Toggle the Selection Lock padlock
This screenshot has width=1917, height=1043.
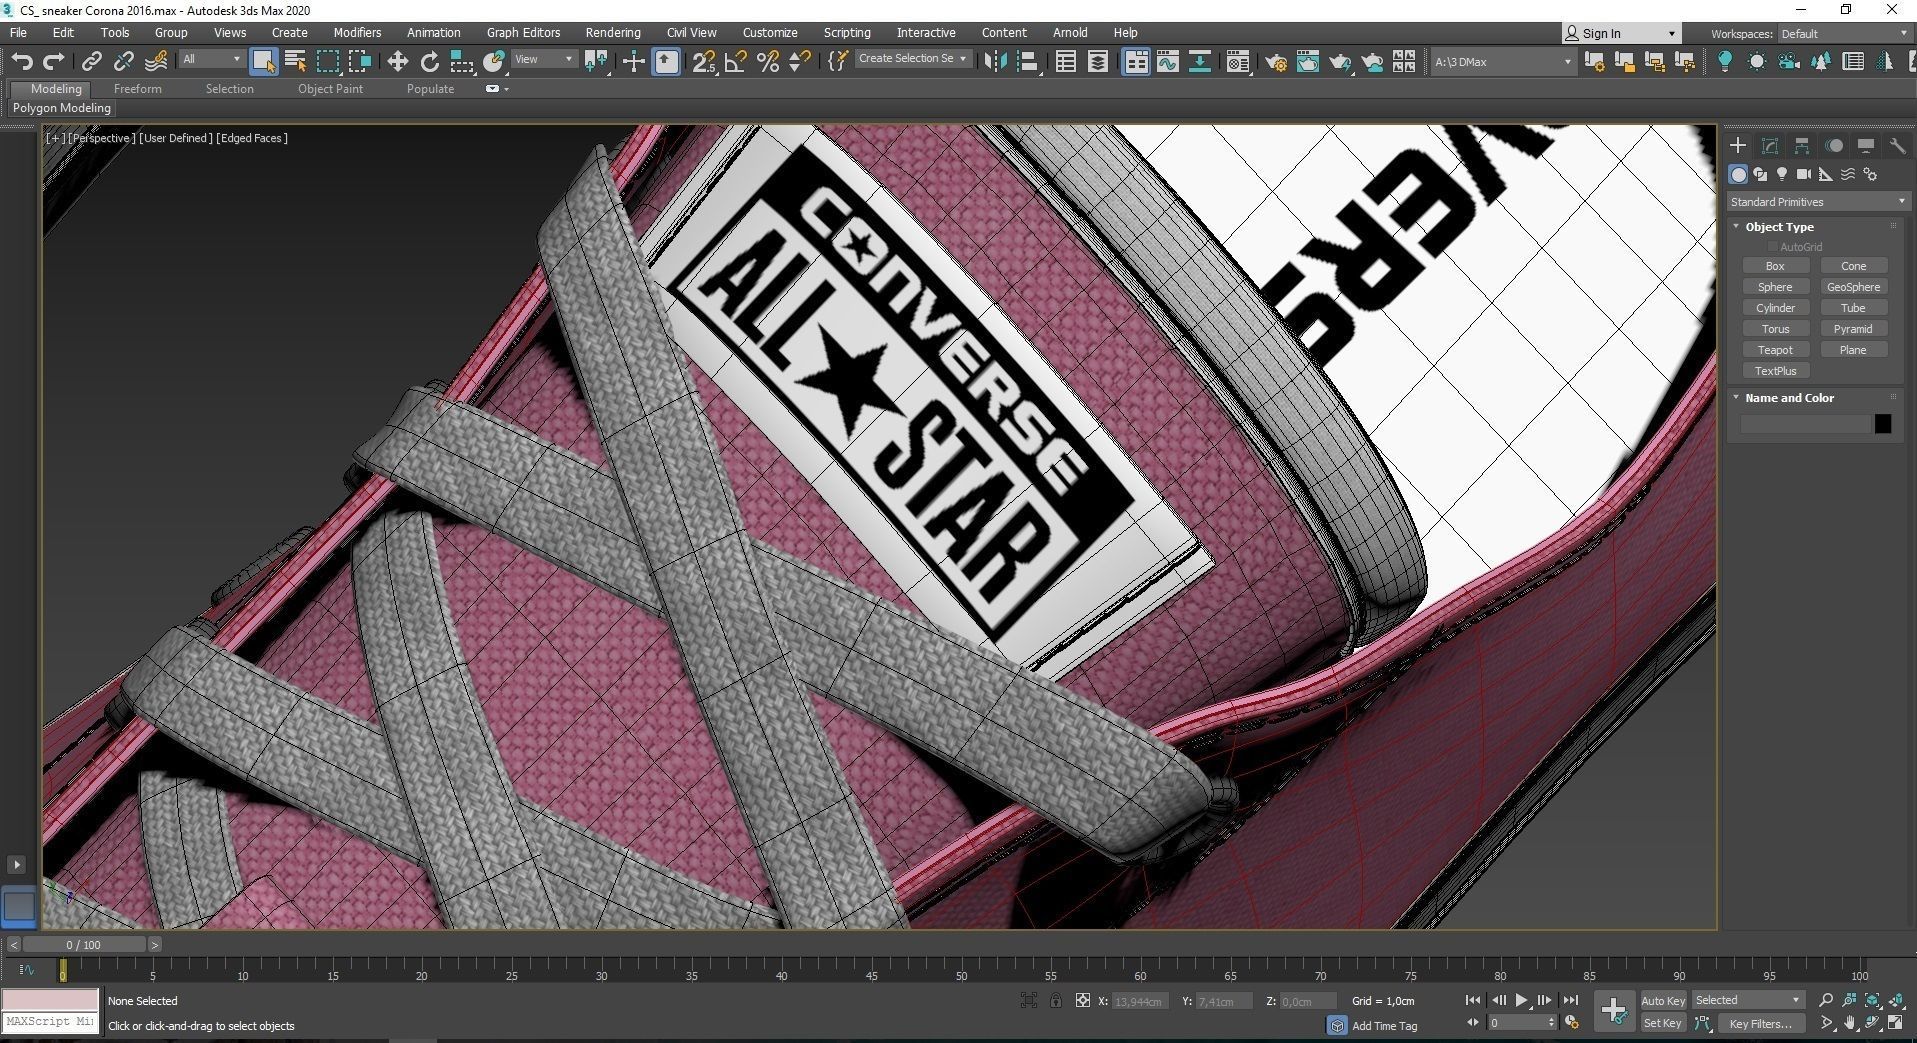(x=1056, y=1000)
